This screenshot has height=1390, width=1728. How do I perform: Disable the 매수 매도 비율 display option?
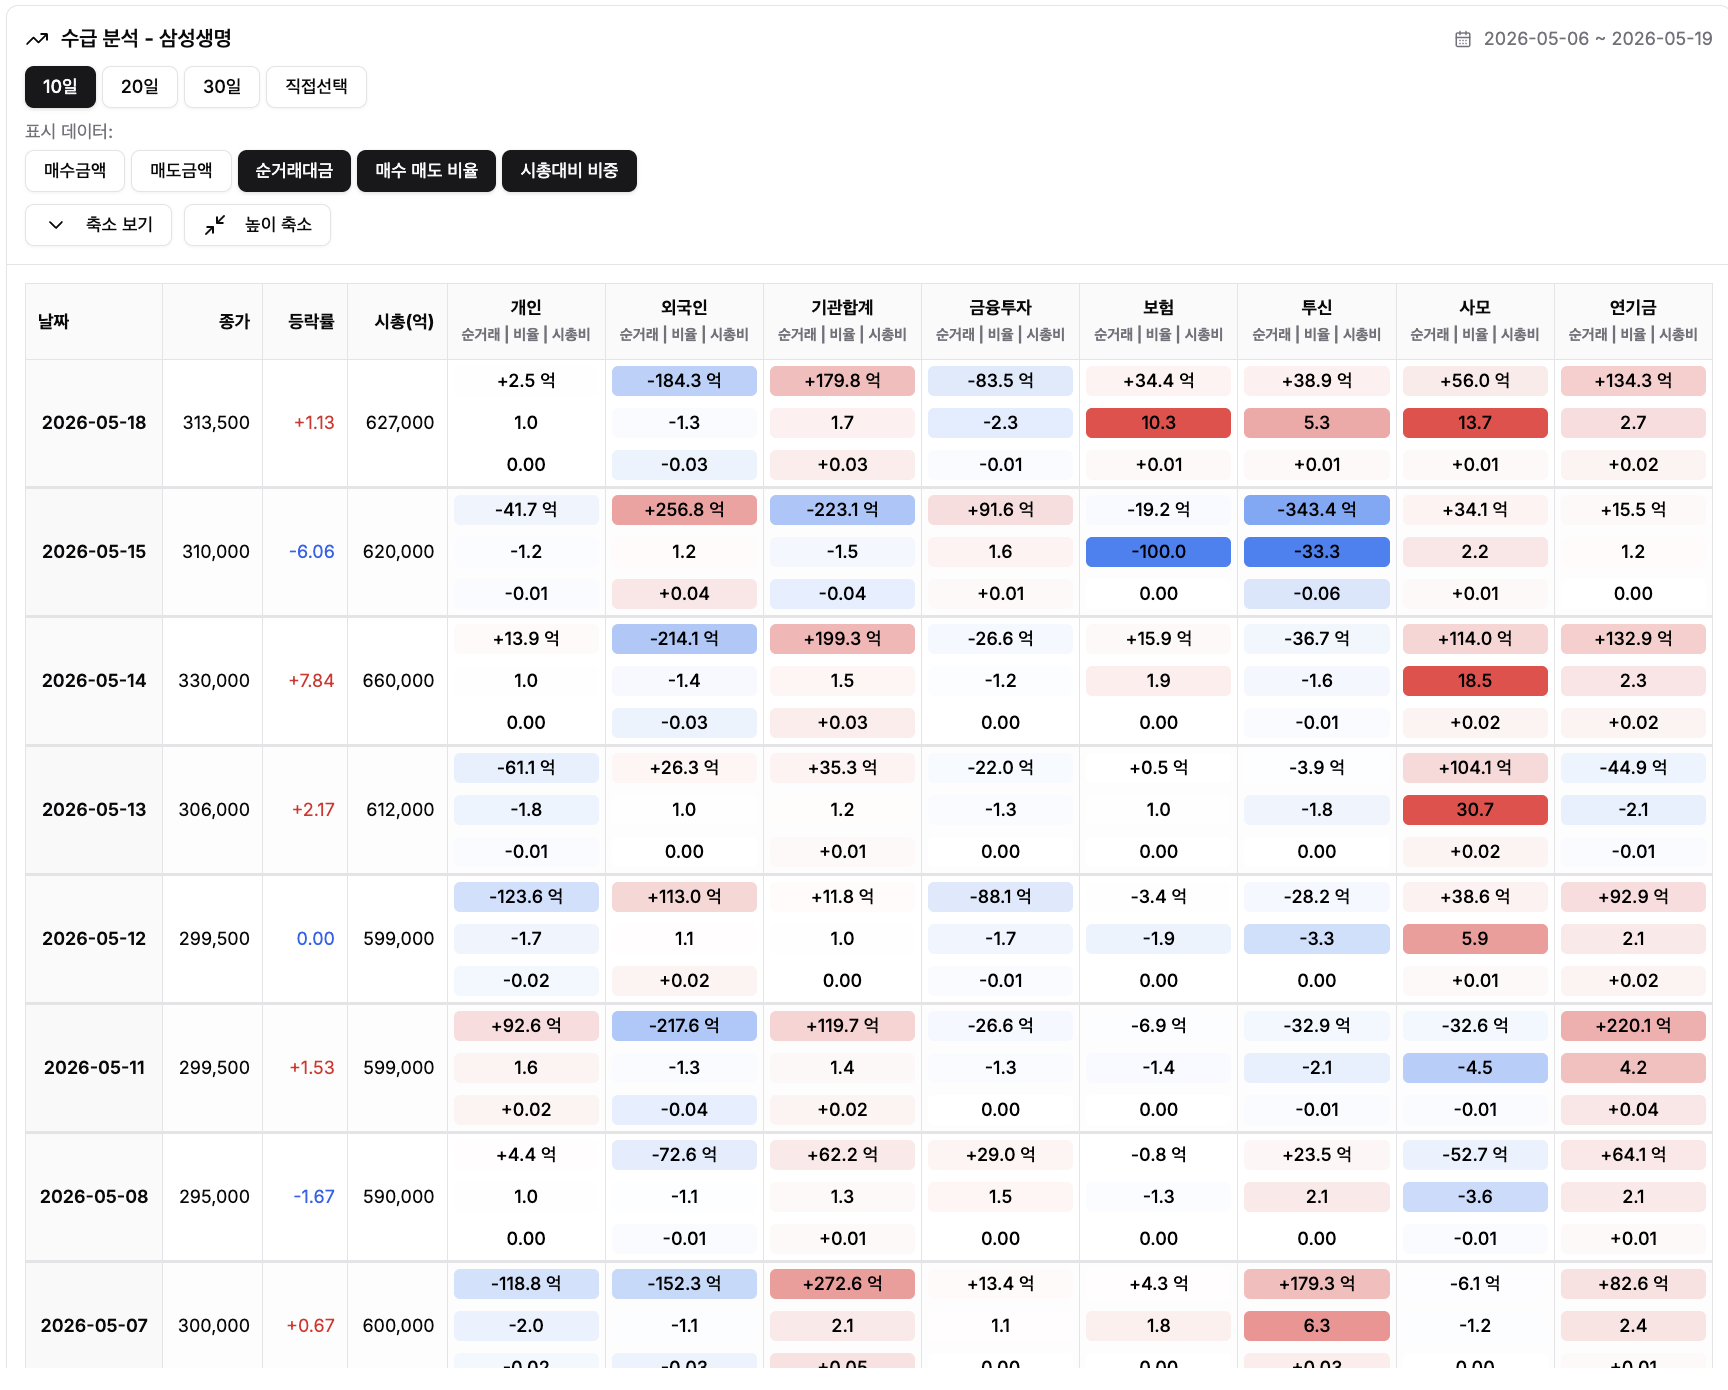pos(426,171)
